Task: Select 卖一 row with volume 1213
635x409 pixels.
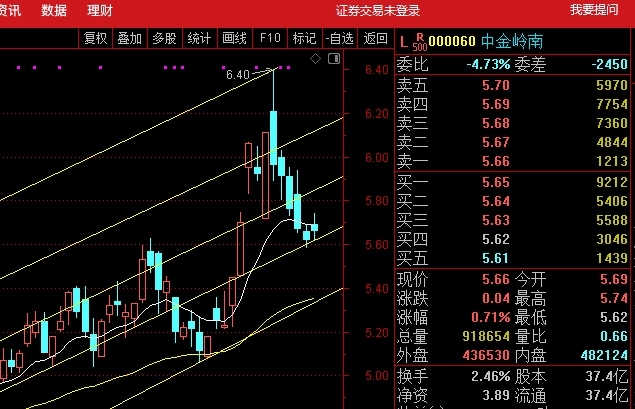Action: tap(512, 162)
